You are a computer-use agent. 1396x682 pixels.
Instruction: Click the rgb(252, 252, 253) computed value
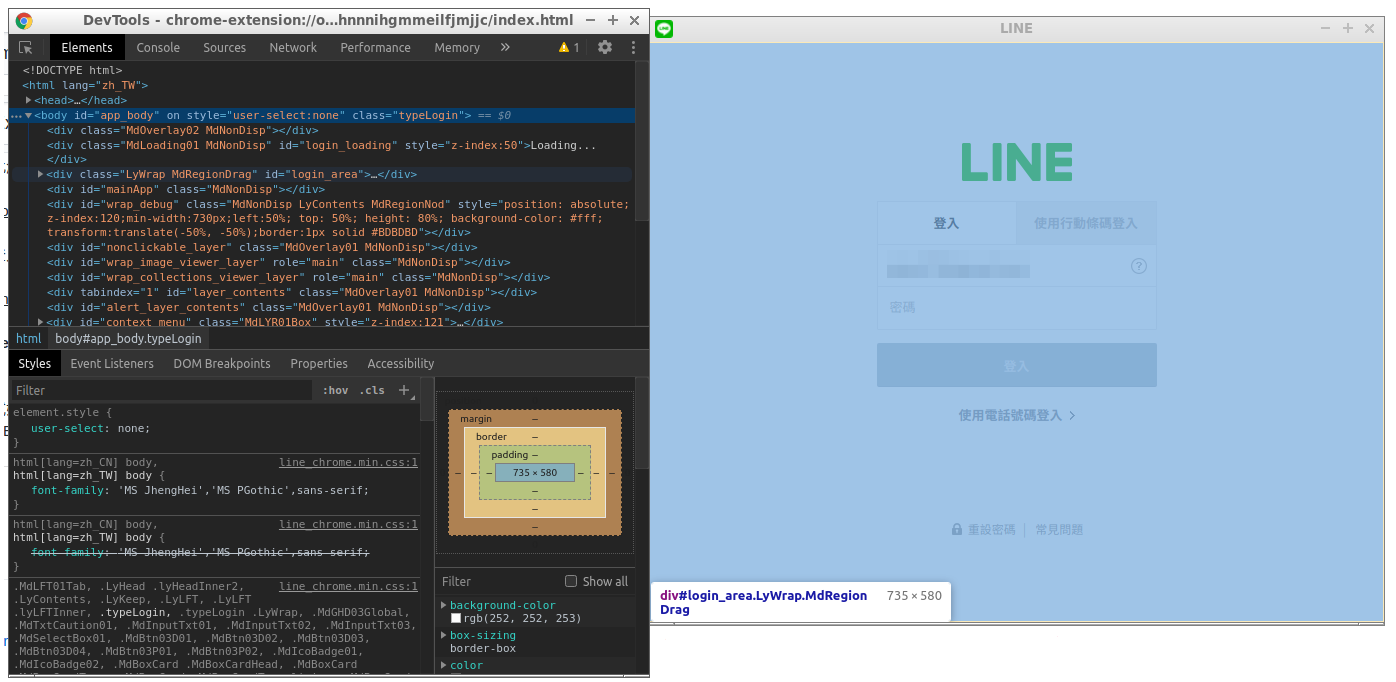pos(522,618)
